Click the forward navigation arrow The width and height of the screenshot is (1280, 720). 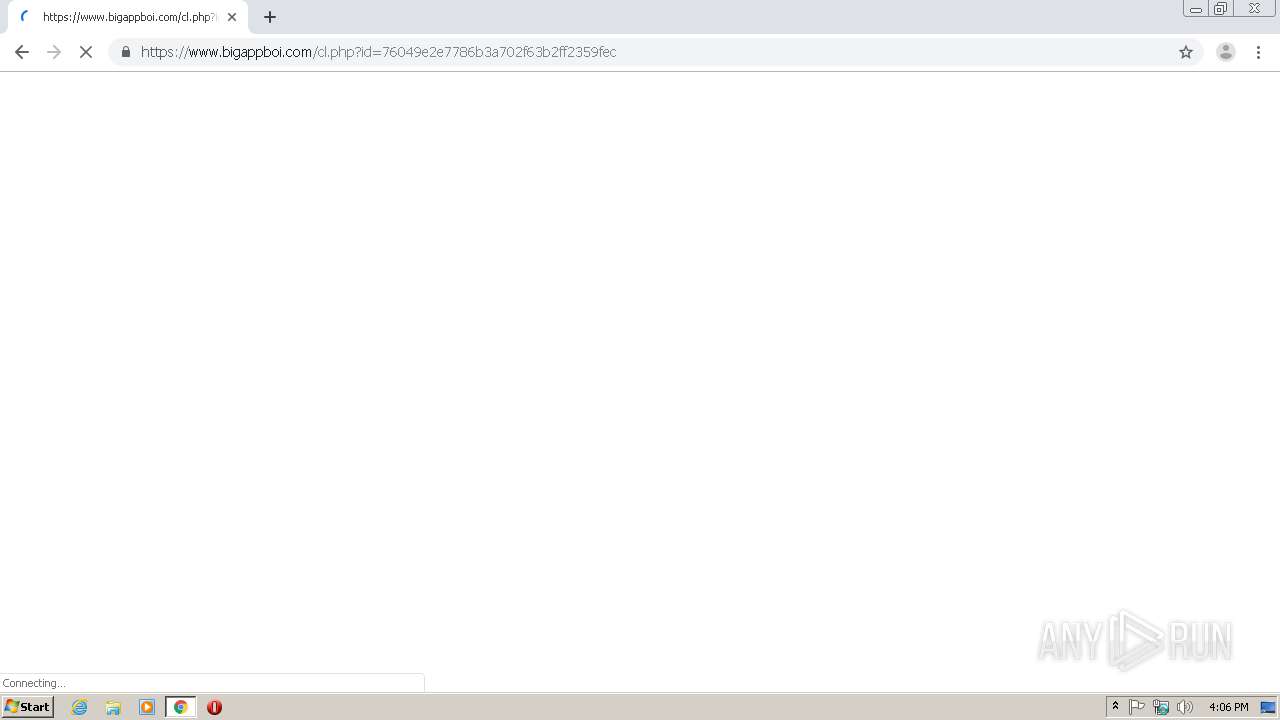(54, 52)
